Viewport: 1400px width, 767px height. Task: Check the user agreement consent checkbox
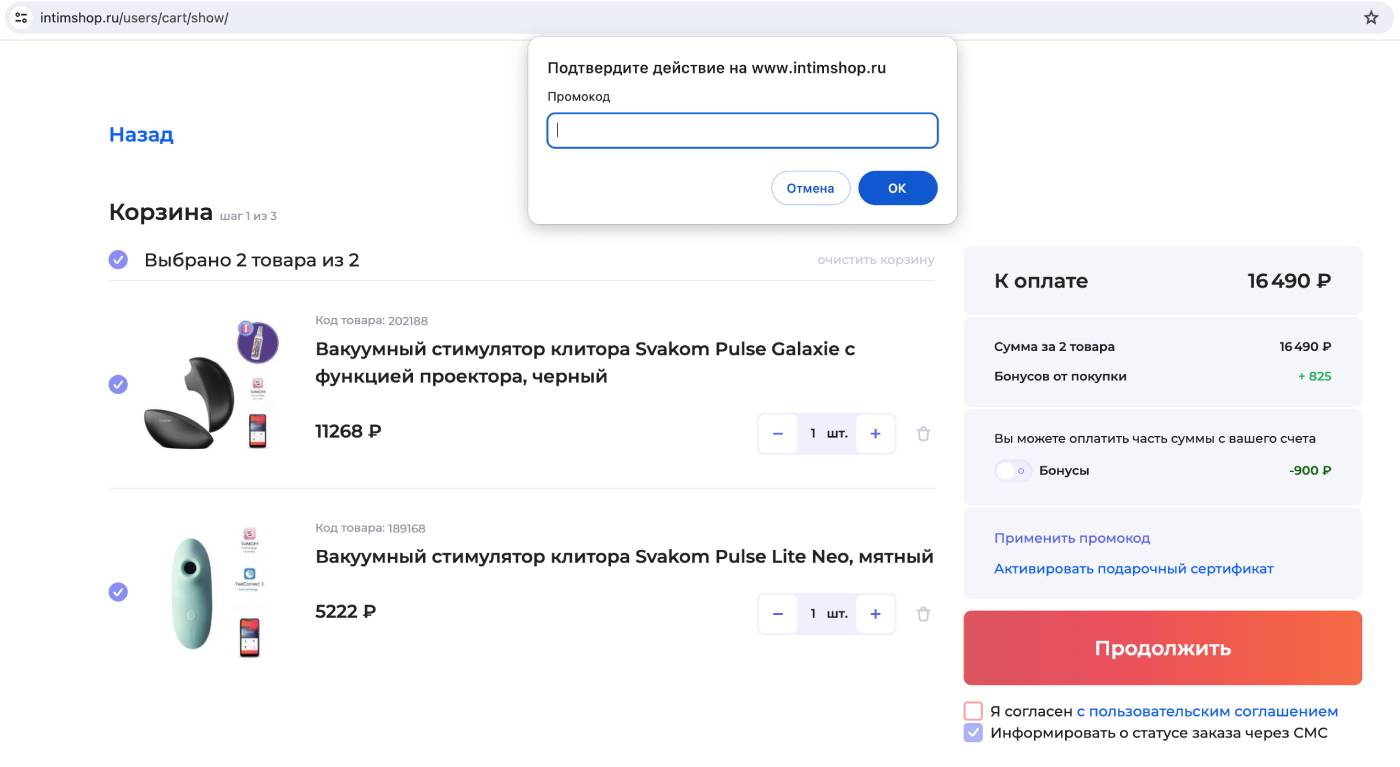(971, 711)
